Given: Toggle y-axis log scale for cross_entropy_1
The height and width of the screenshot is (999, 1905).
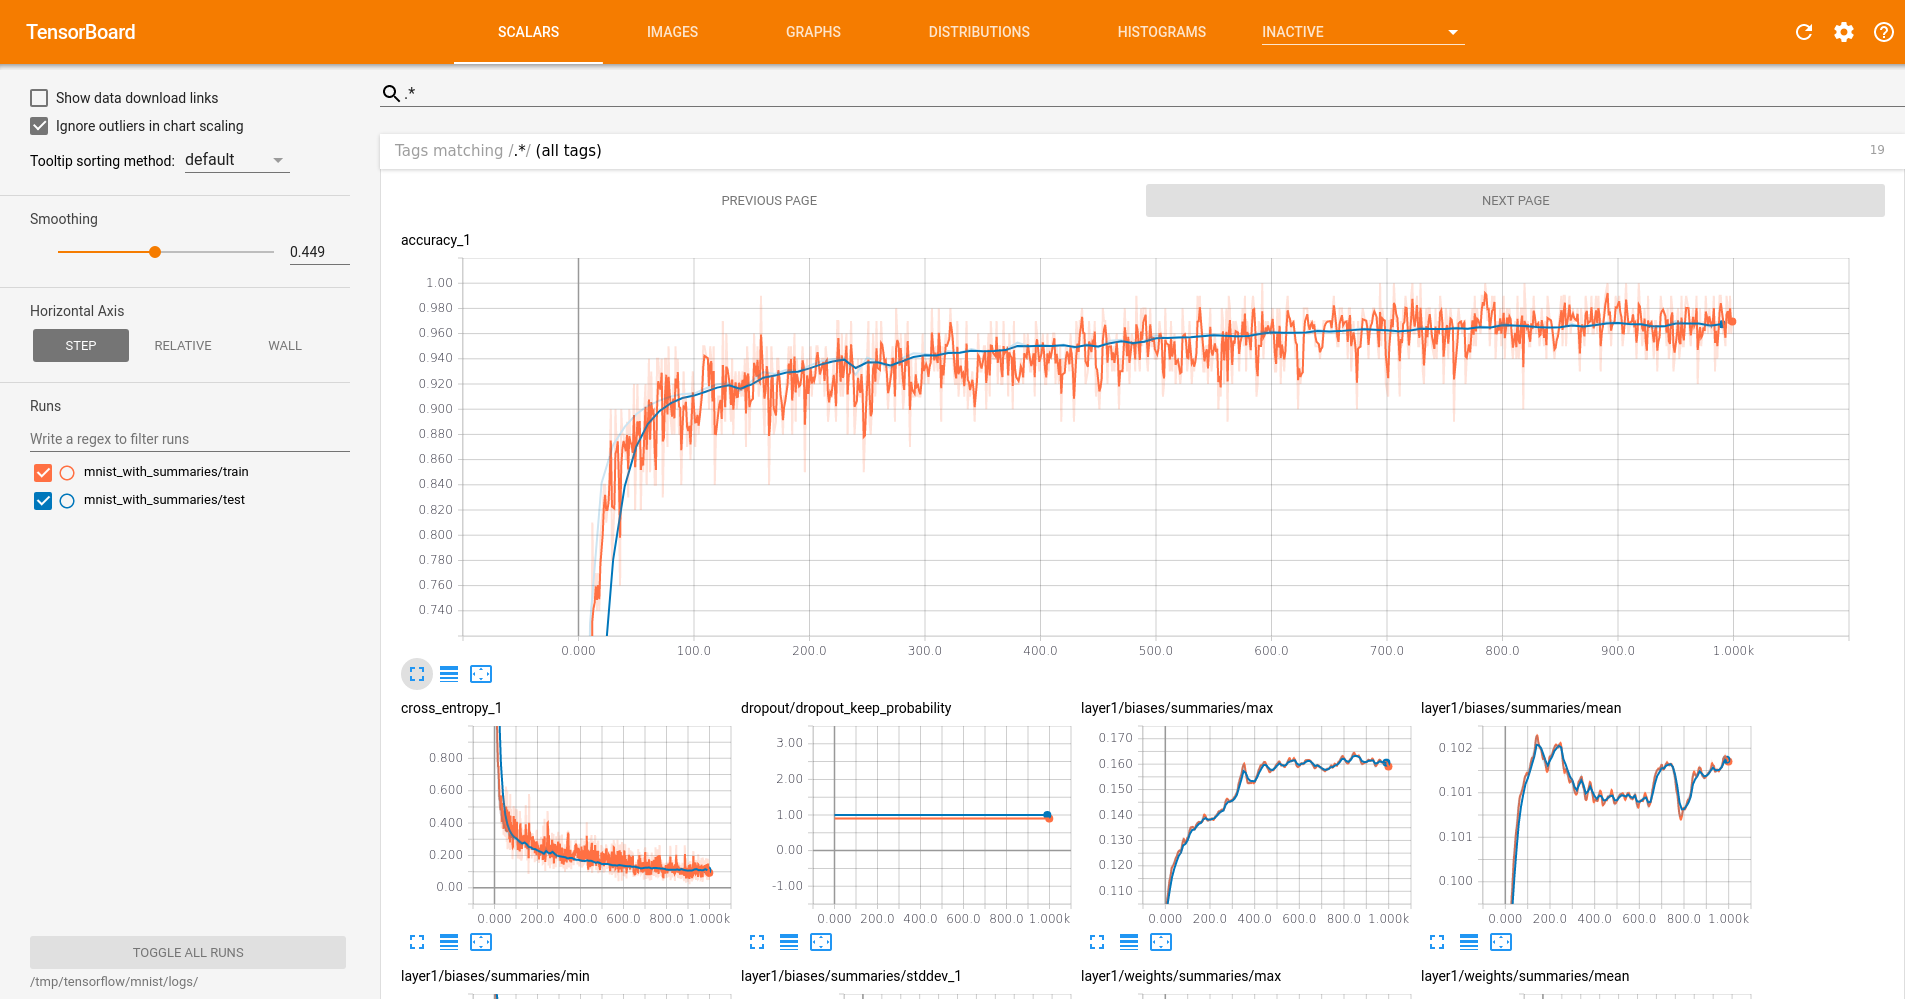Looking at the screenshot, I should [x=449, y=942].
